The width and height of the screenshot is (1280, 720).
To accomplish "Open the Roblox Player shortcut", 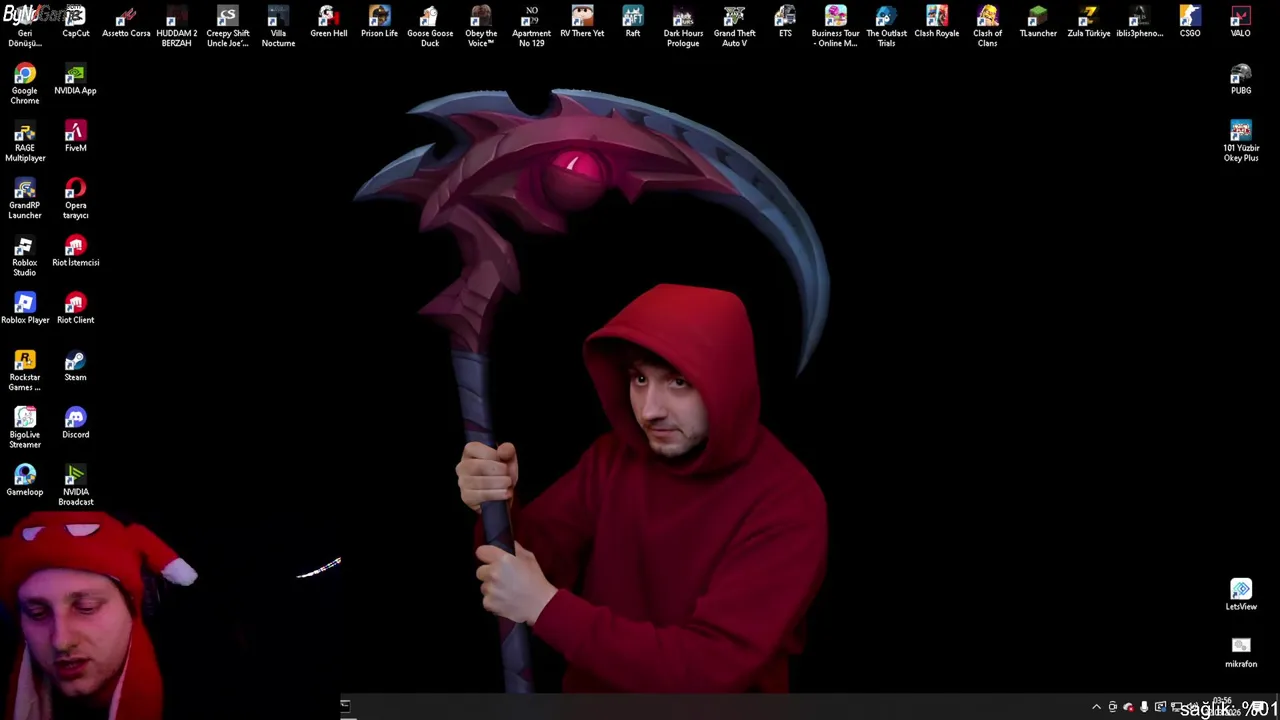I will tap(25, 309).
